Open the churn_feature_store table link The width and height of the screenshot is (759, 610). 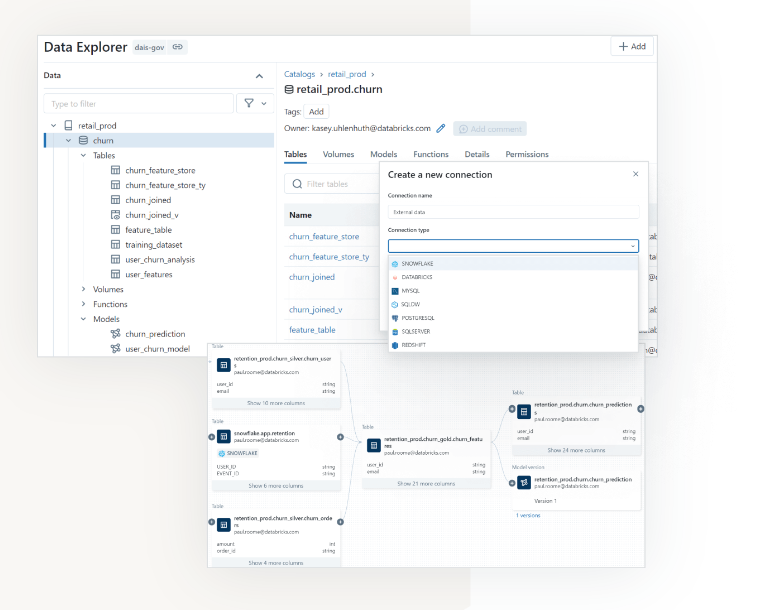tap(324, 237)
